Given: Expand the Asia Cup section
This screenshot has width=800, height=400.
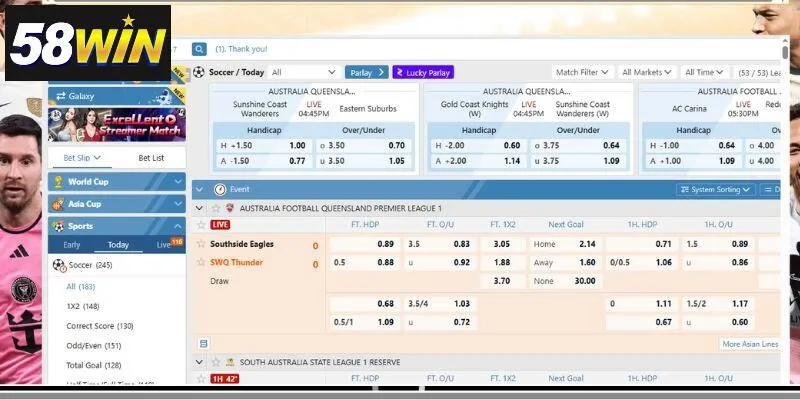Looking at the screenshot, I should 178,204.
